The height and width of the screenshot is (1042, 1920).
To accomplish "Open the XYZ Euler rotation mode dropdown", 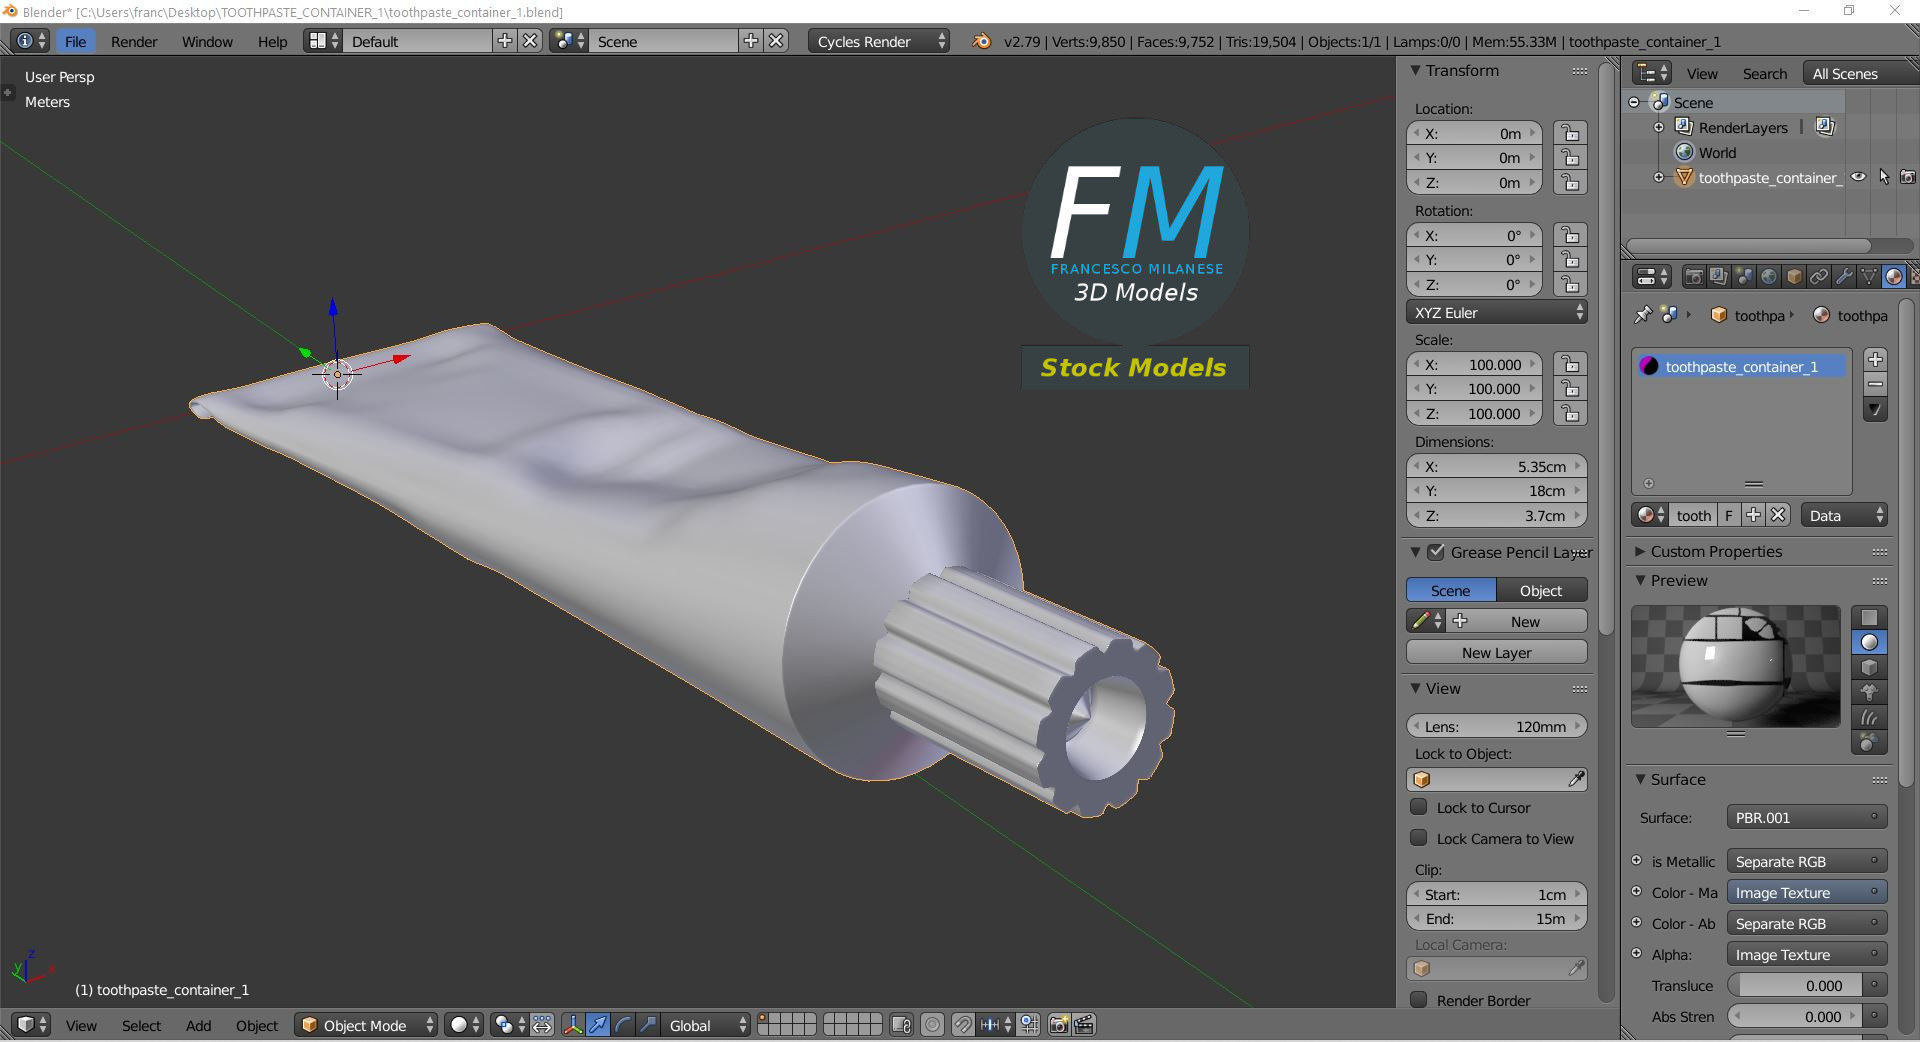I will 1497,312.
